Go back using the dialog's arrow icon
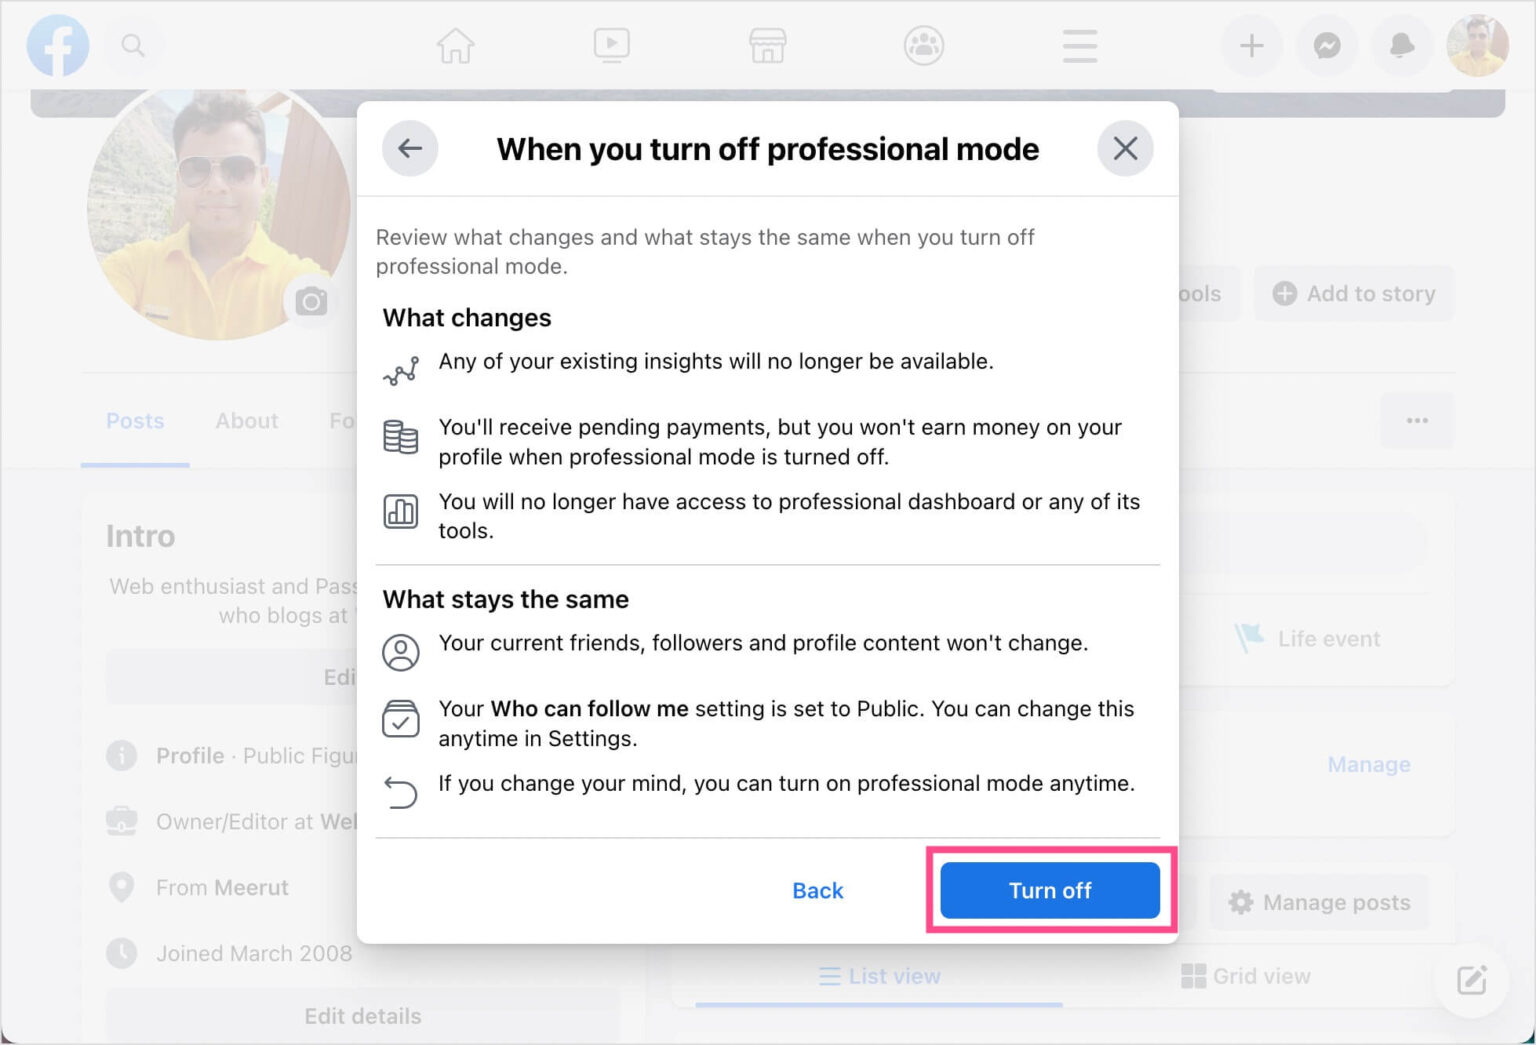Image resolution: width=1536 pixels, height=1045 pixels. coord(410,148)
